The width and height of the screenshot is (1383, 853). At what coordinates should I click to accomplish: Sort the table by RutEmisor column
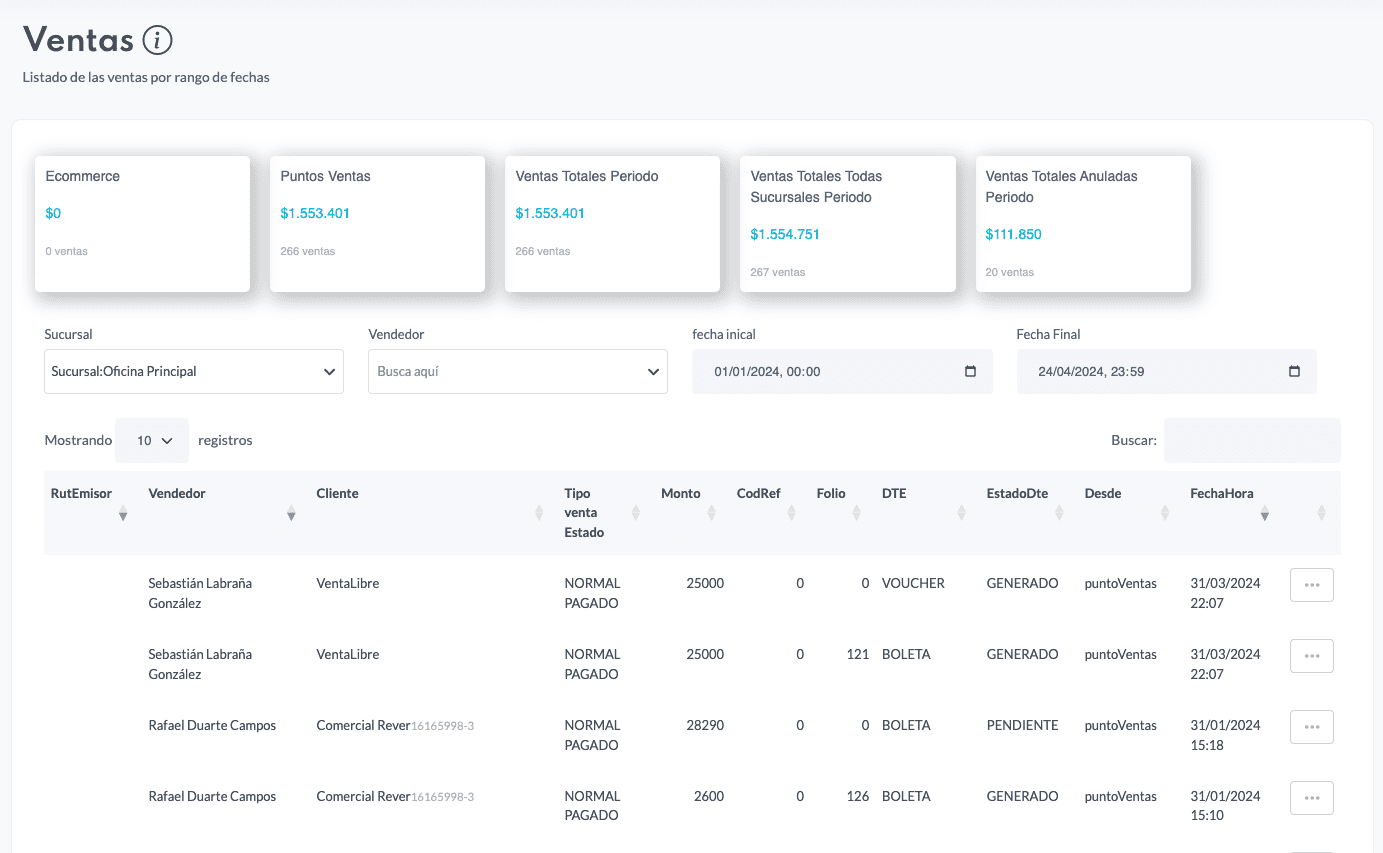click(x=123, y=512)
